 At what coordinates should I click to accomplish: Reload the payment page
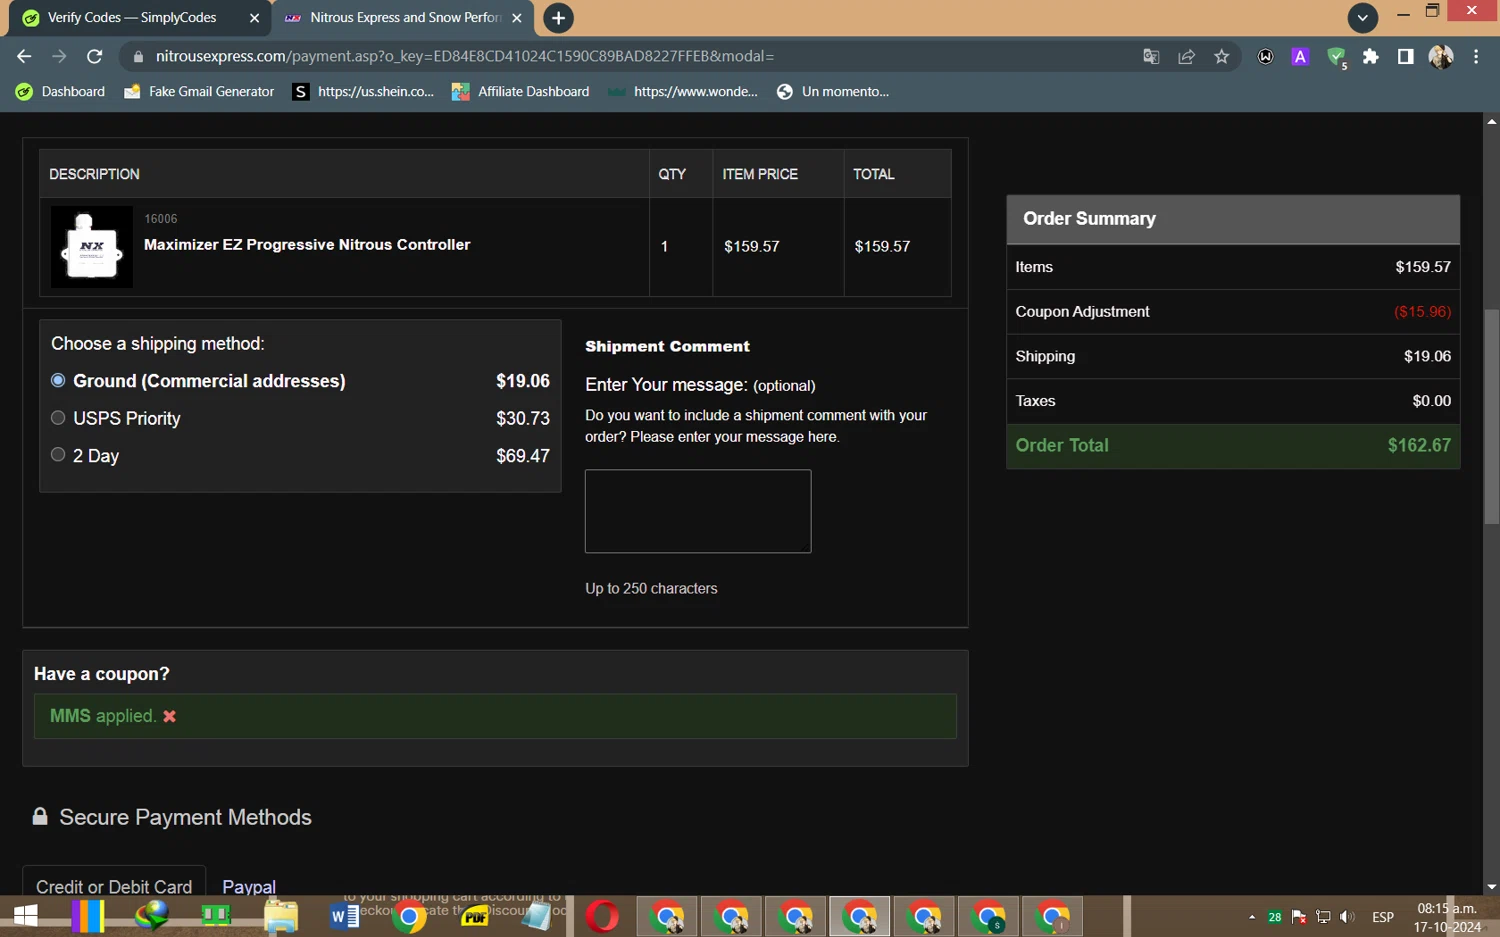tap(95, 57)
